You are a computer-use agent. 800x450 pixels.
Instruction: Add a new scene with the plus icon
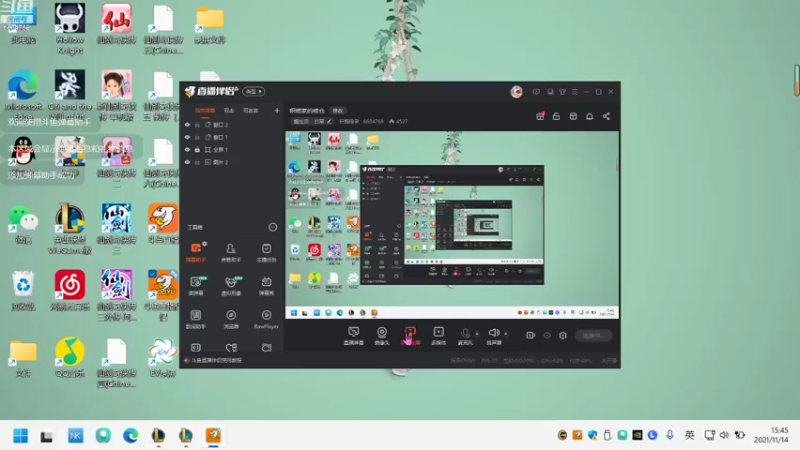tap(277, 110)
